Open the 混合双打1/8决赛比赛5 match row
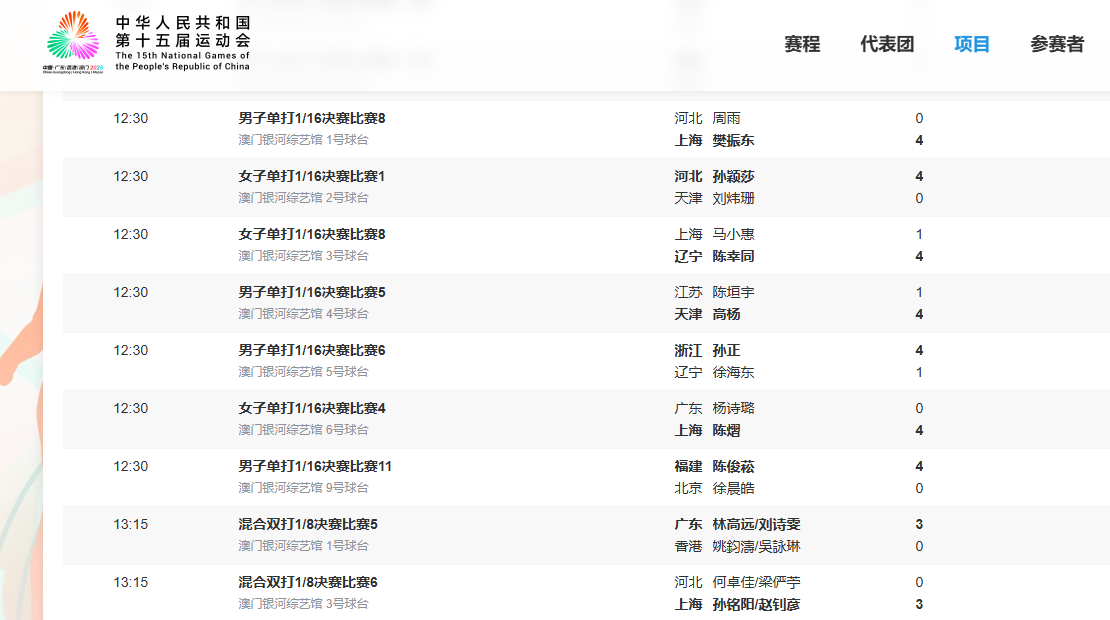Image resolution: width=1110 pixels, height=620 pixels. (x=309, y=524)
